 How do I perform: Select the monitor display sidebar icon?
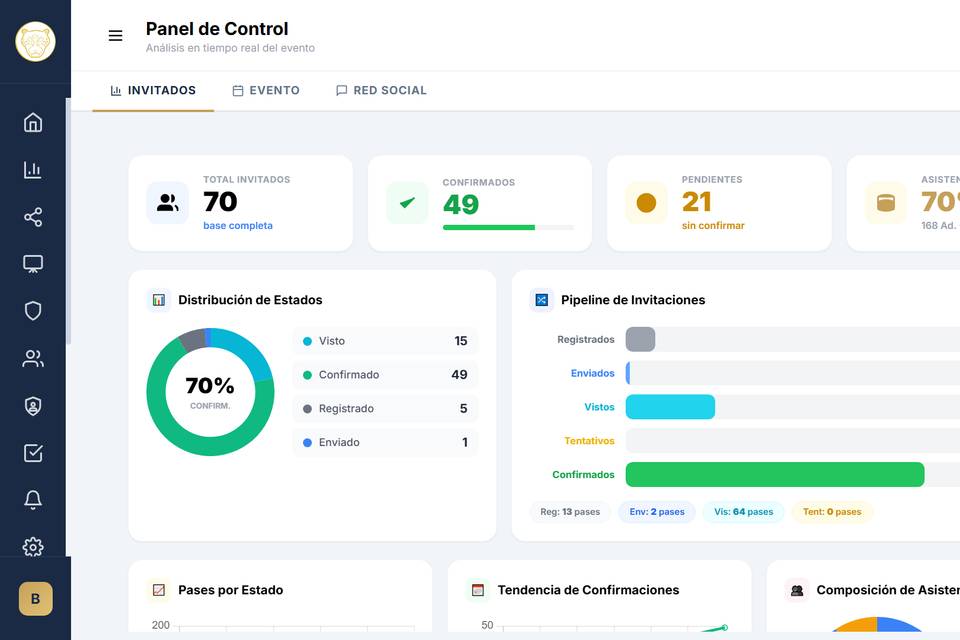pyautogui.click(x=33, y=264)
